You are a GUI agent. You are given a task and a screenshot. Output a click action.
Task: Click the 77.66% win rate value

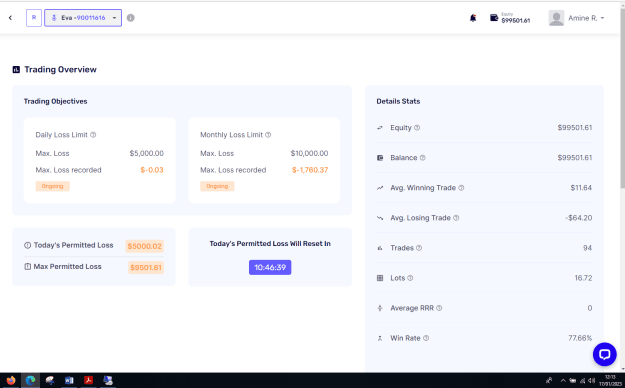580,338
